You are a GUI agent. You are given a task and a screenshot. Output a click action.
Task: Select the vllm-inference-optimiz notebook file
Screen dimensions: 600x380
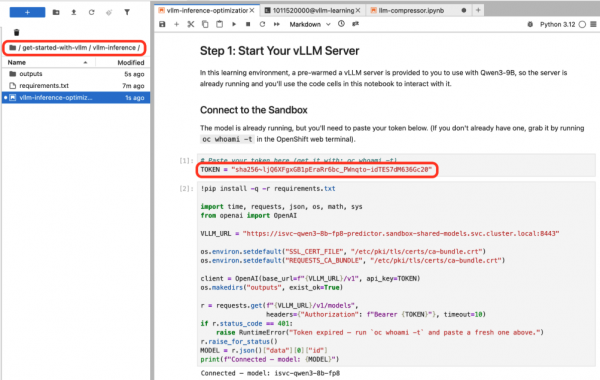pos(76,98)
